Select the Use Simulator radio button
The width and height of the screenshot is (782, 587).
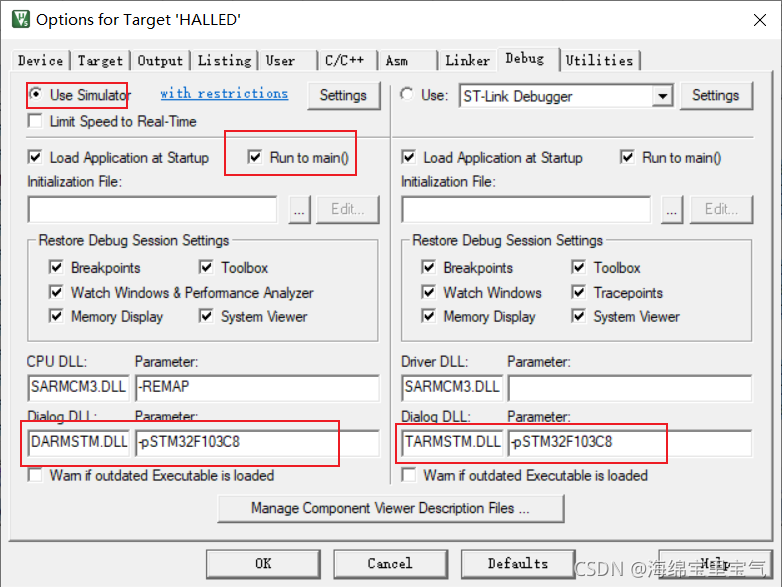35,94
